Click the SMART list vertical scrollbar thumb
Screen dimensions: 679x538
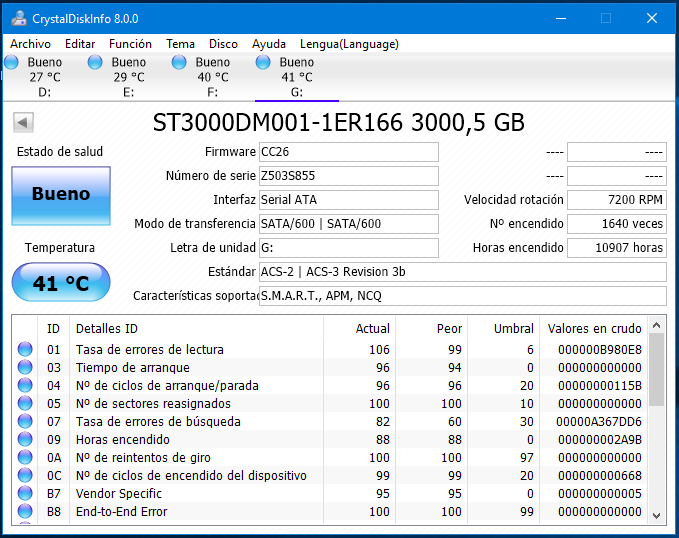[x=656, y=369]
